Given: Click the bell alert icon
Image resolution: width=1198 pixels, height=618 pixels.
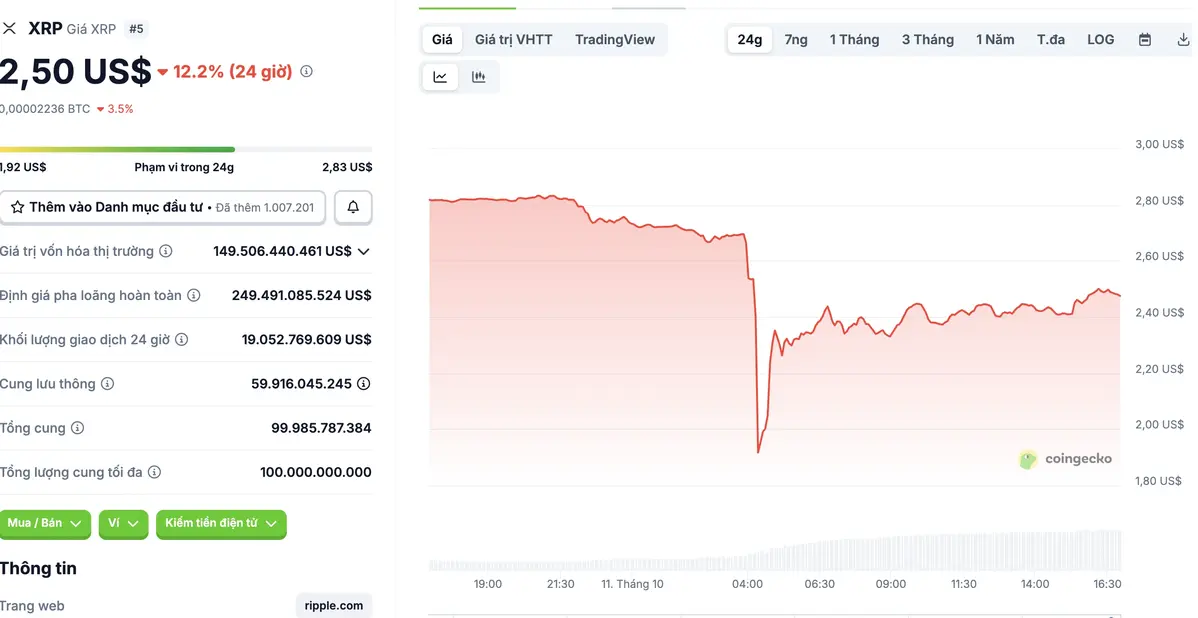Looking at the screenshot, I should pyautogui.click(x=353, y=207).
